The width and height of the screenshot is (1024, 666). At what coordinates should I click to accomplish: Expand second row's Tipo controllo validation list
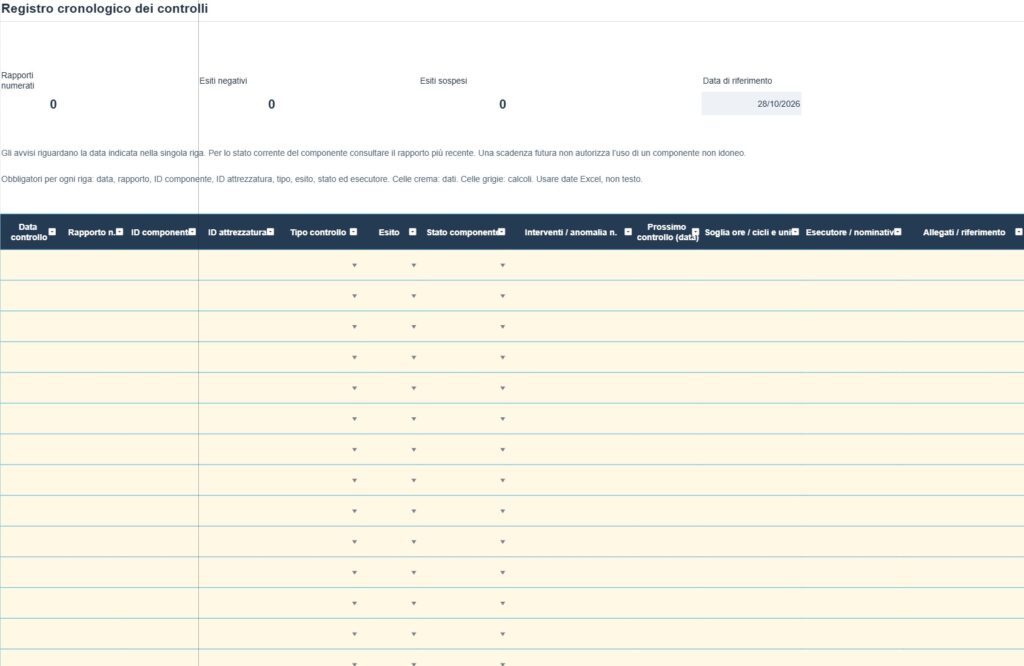coord(355,296)
